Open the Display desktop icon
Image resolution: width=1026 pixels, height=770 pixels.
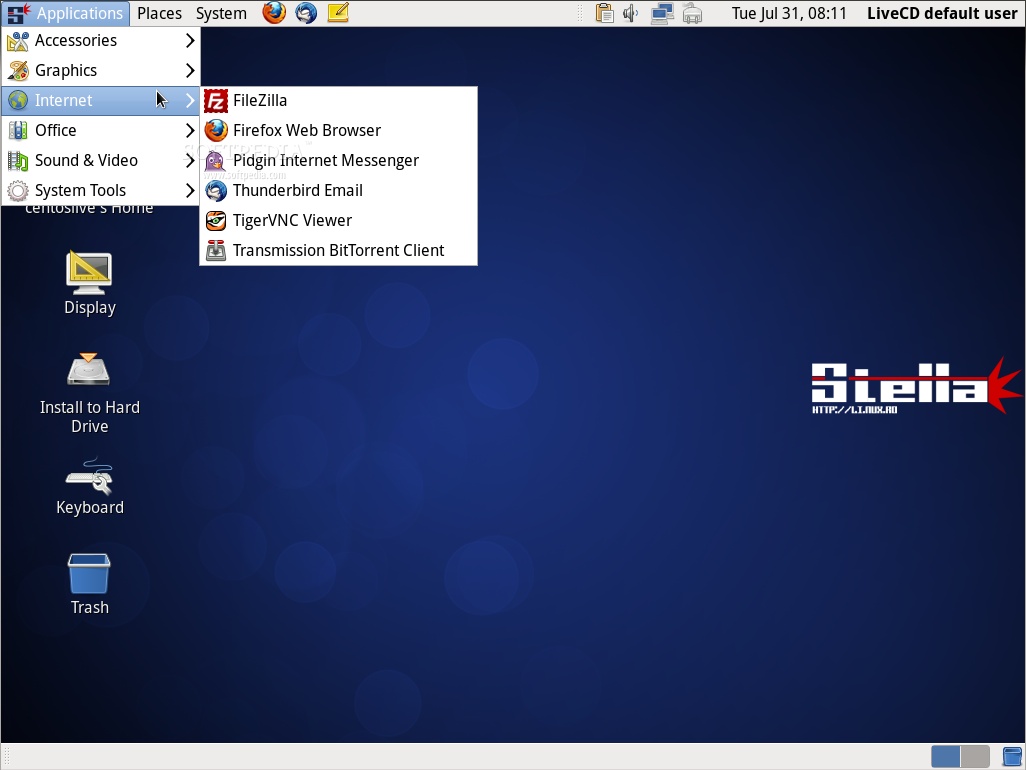click(x=90, y=283)
